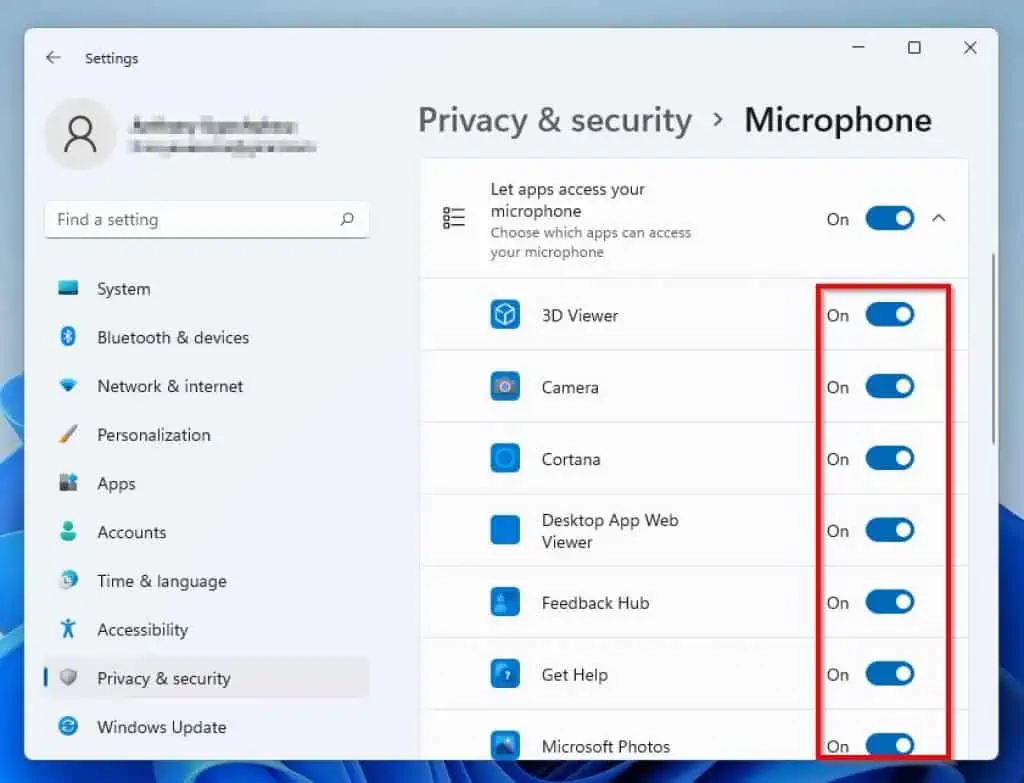
Task: Switch off Get Help microphone access
Action: (888, 674)
